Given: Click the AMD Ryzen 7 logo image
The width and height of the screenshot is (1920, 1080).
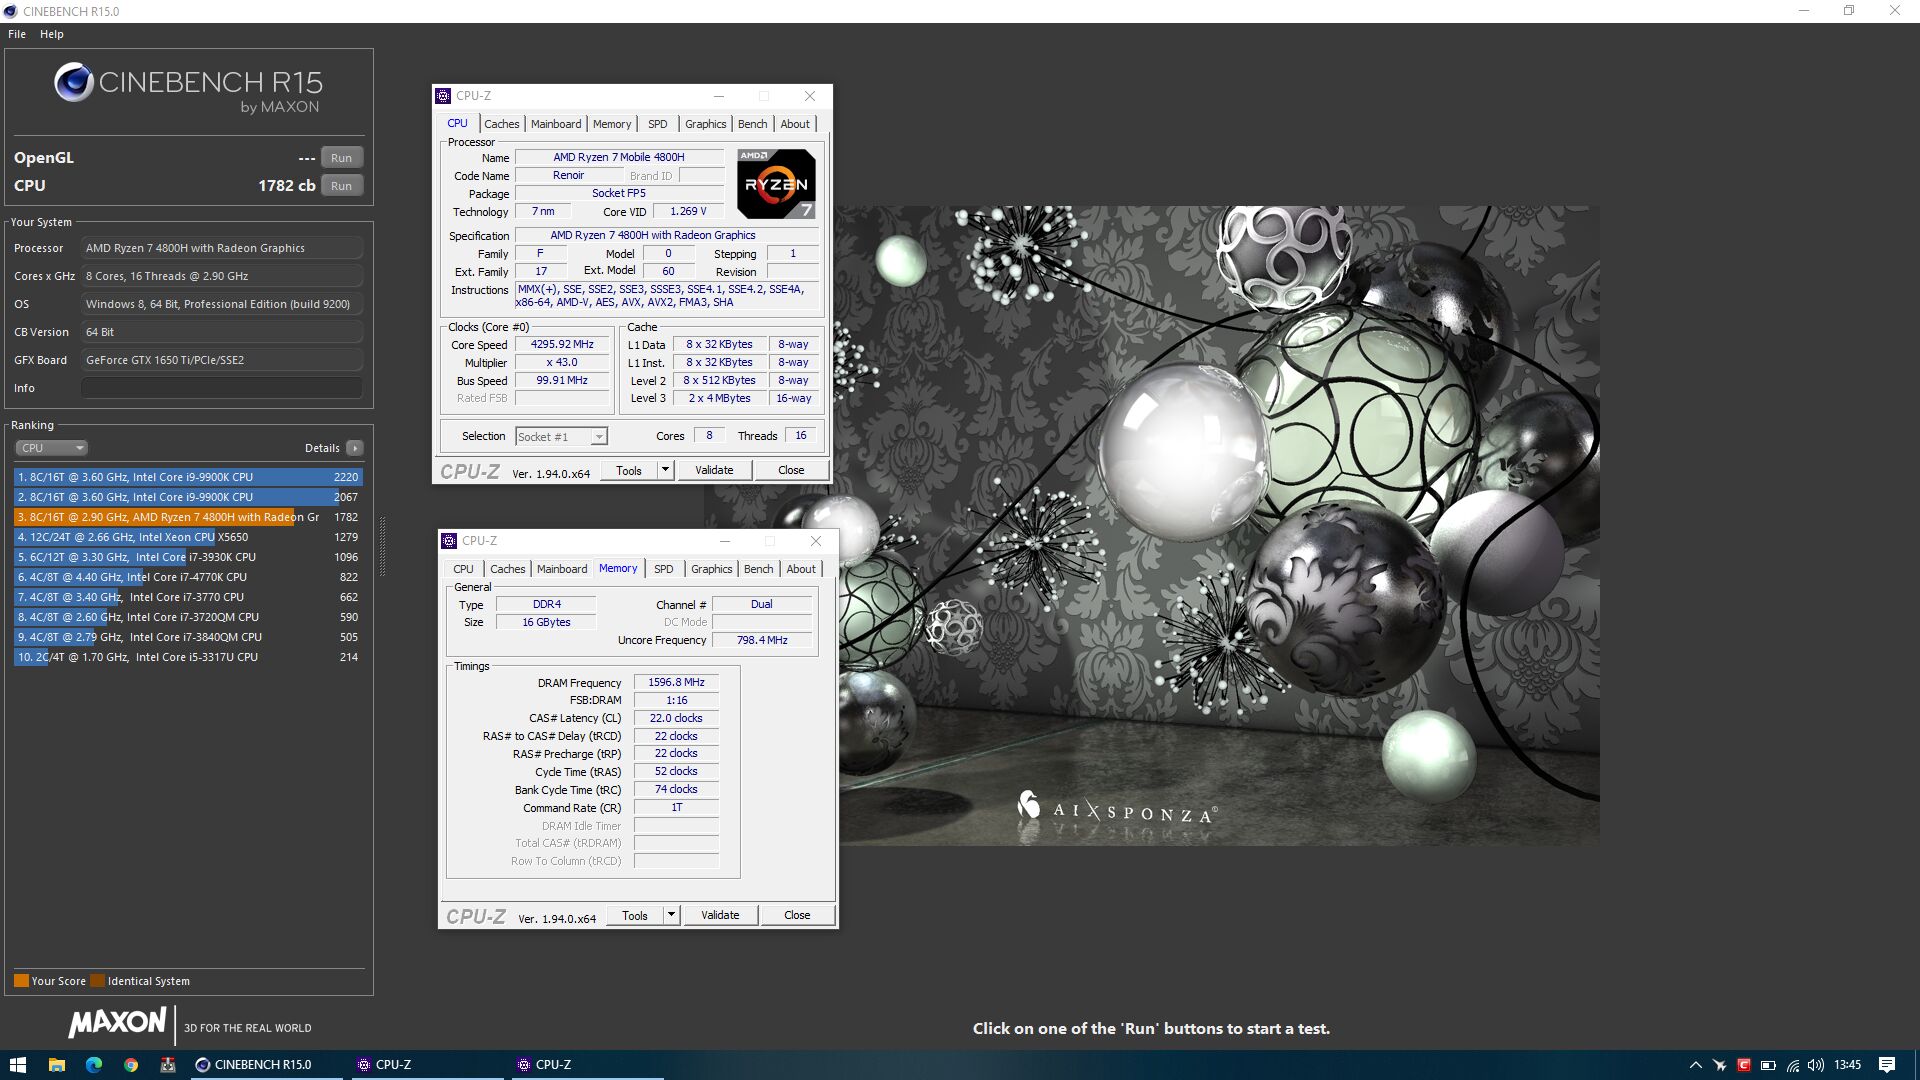Looking at the screenshot, I should [776, 184].
